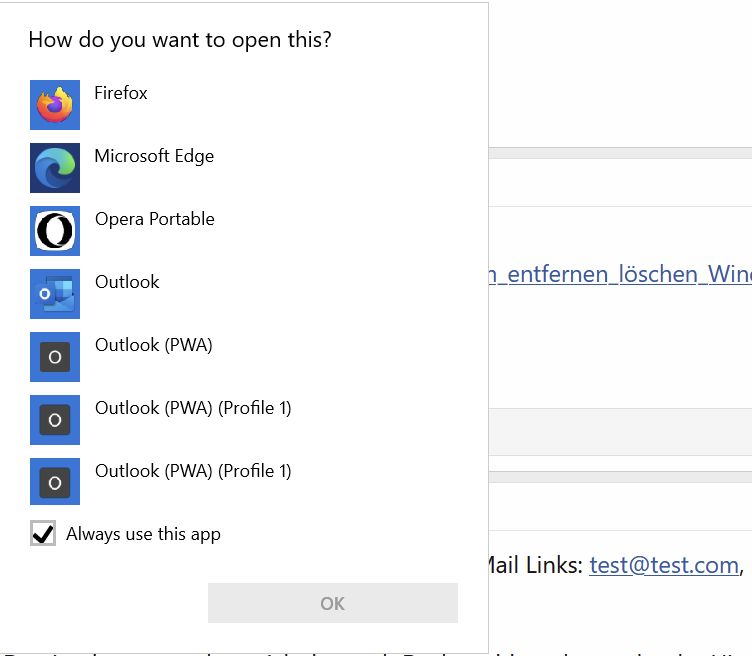
Task: Select the Opera Portable text entry
Action: pyautogui.click(x=155, y=219)
